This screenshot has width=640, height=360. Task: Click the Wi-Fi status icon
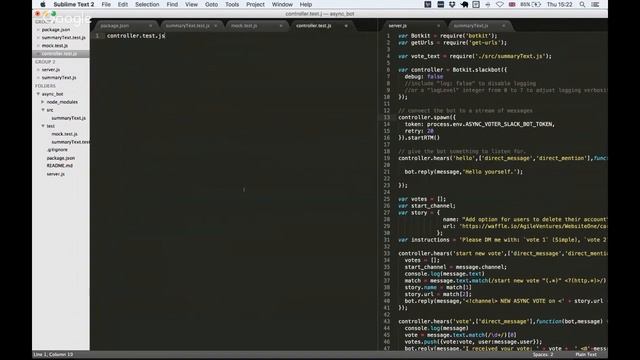500,4
